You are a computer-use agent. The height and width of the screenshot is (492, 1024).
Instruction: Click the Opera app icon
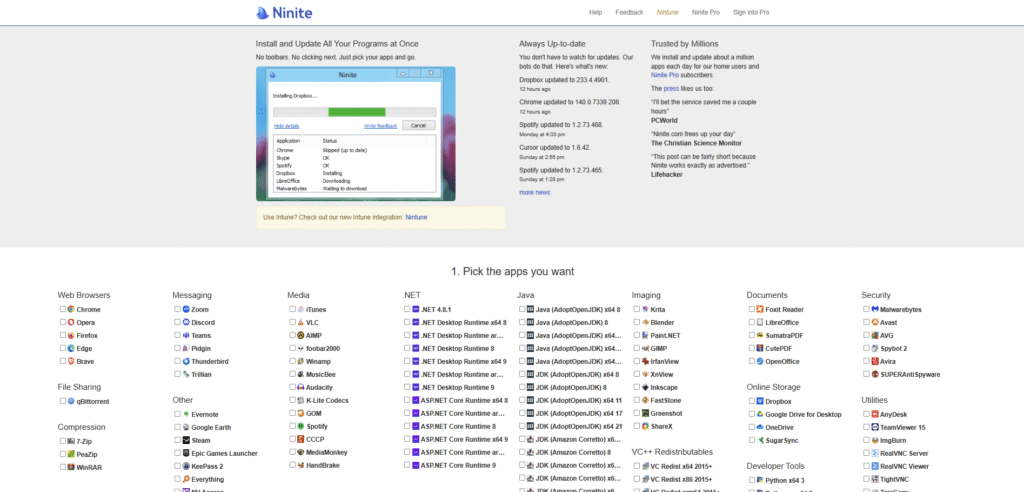click(71, 323)
